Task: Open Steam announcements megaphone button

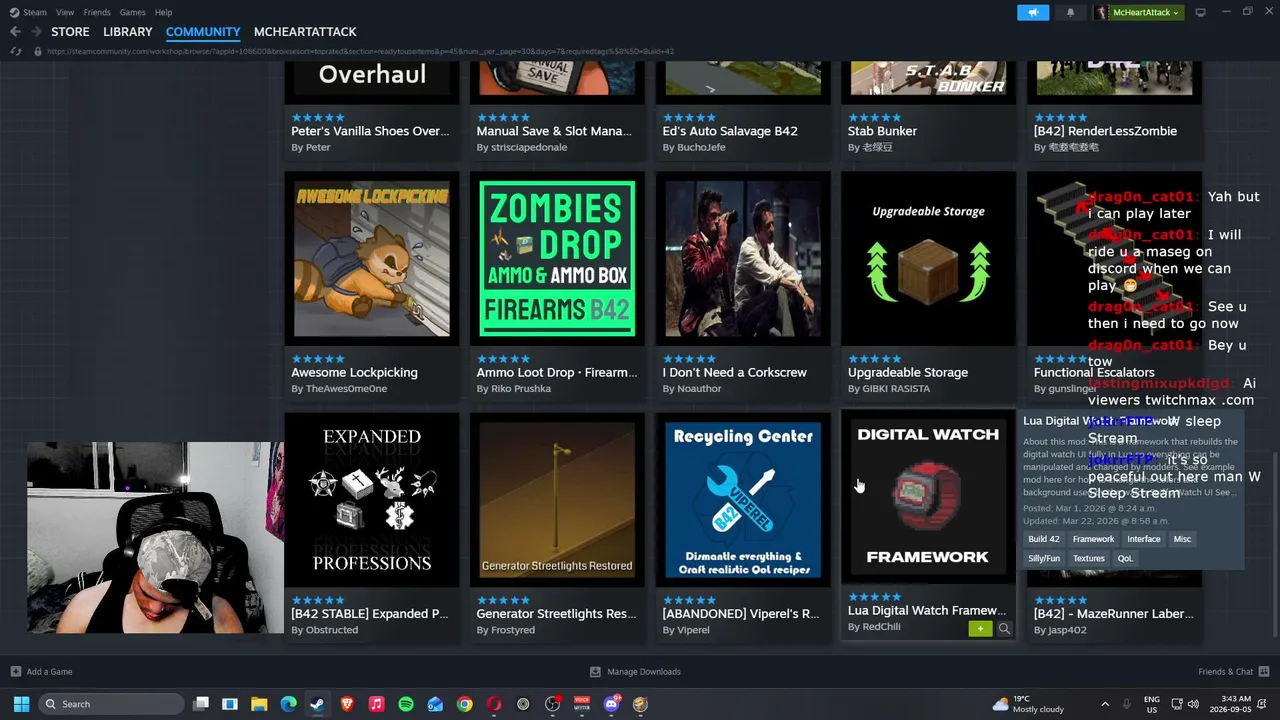Action: [x=1033, y=12]
